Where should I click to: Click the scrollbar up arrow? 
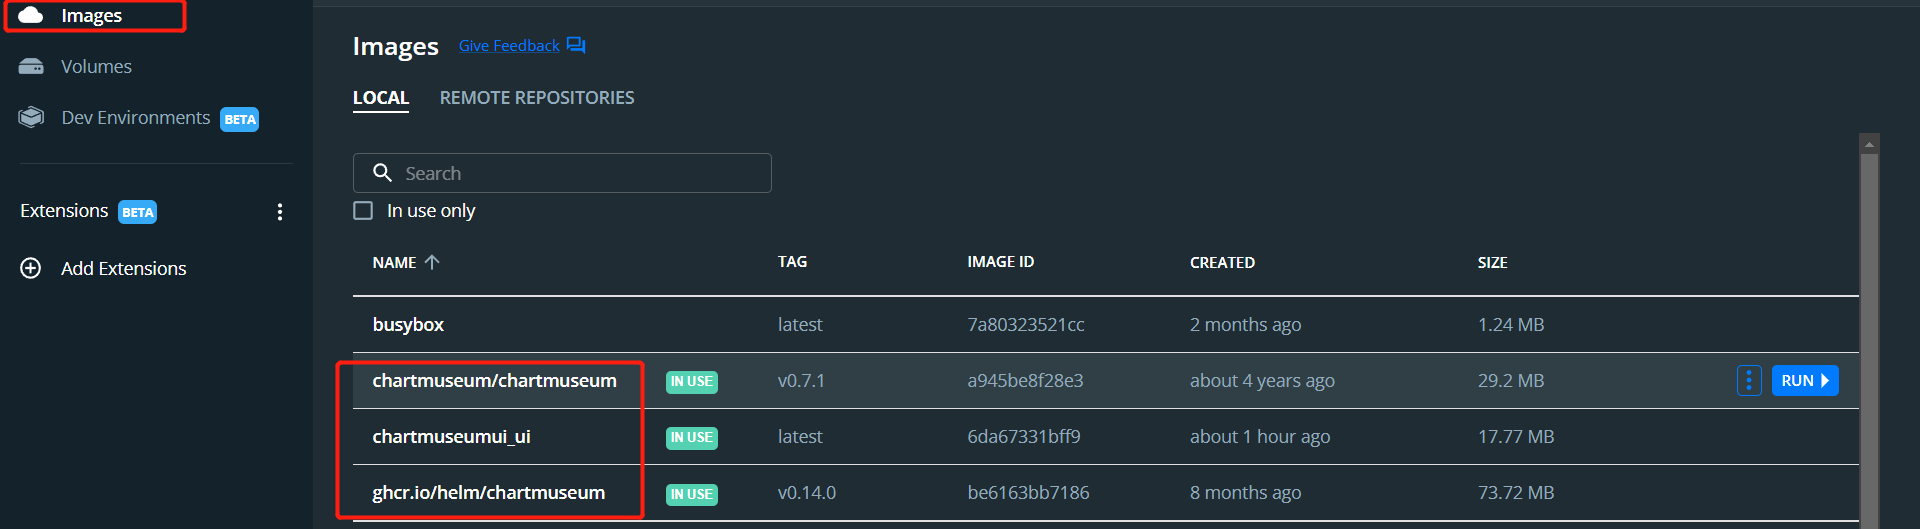click(x=1869, y=144)
